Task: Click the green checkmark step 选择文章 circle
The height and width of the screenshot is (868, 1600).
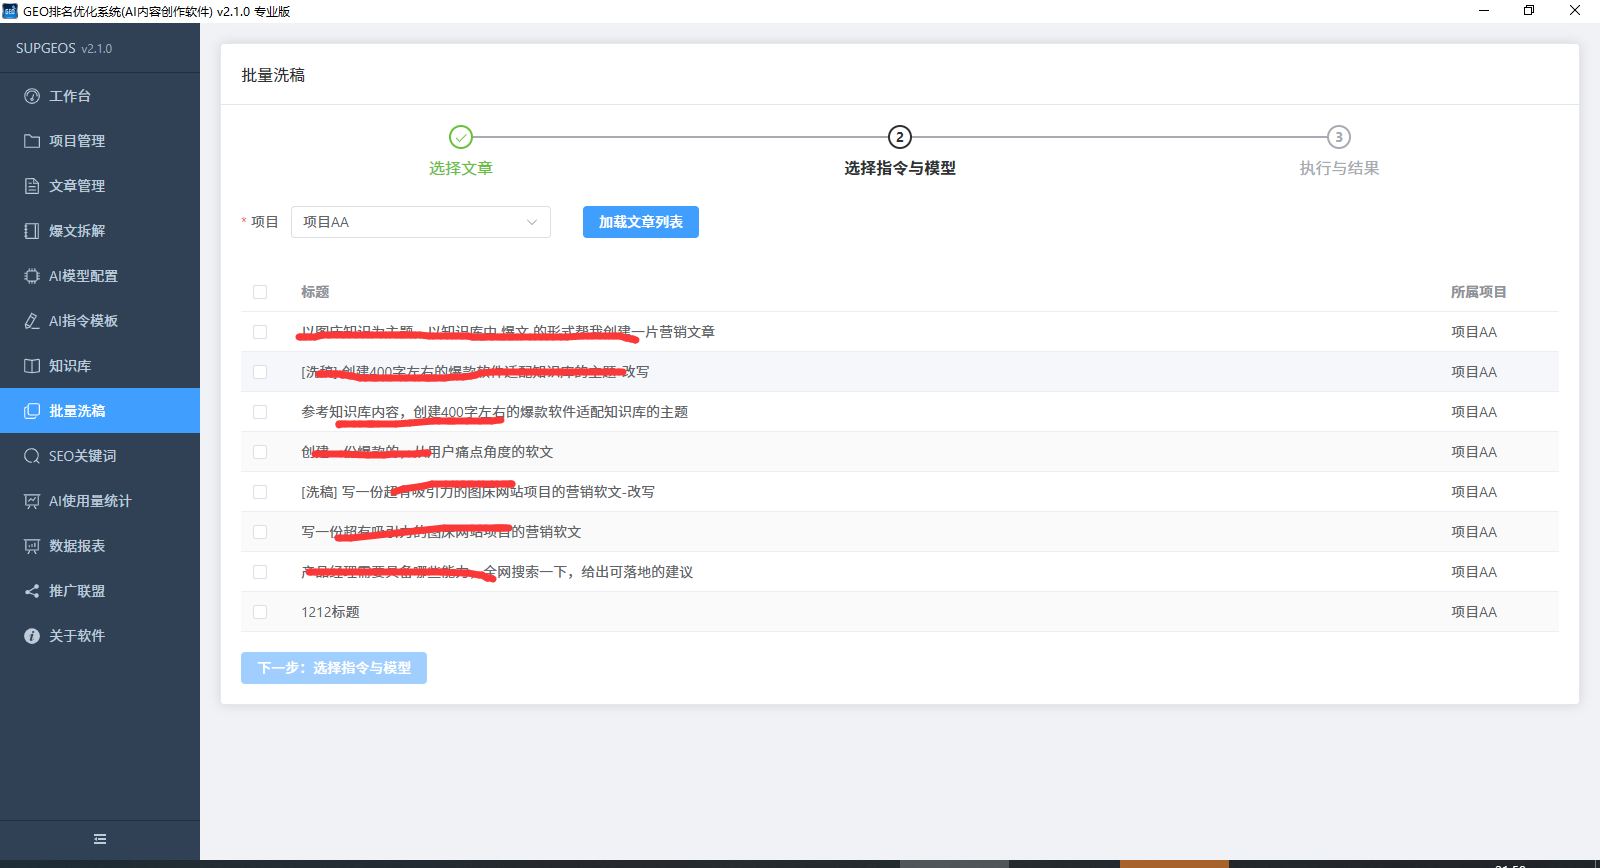Action: 461,137
